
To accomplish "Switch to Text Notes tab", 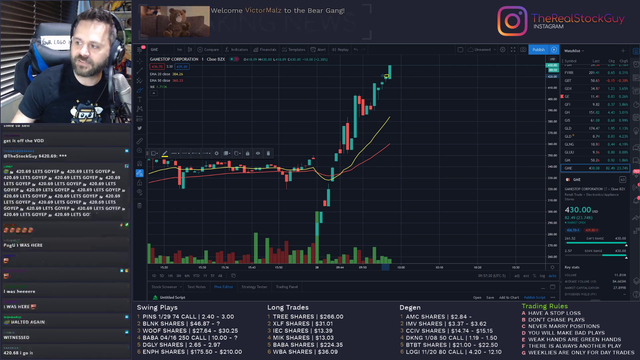I will 196,287.
